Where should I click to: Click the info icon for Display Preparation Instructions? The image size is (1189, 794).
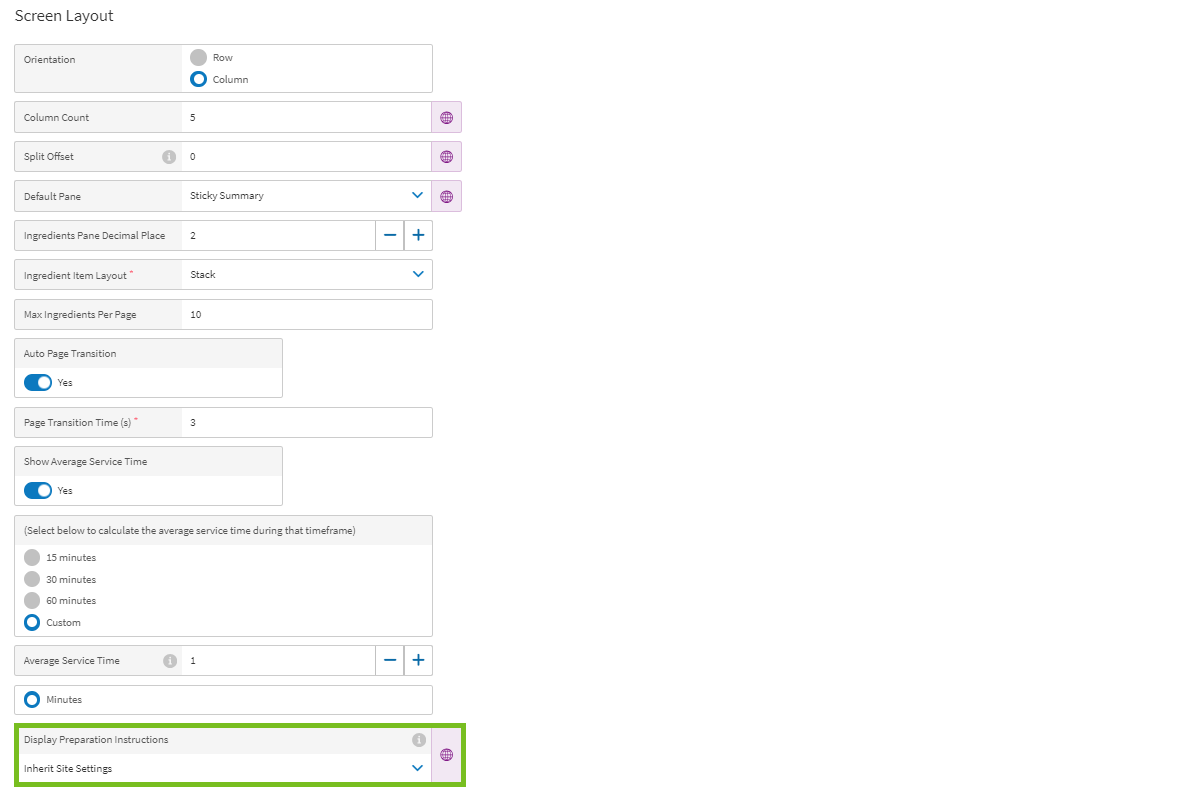point(419,740)
